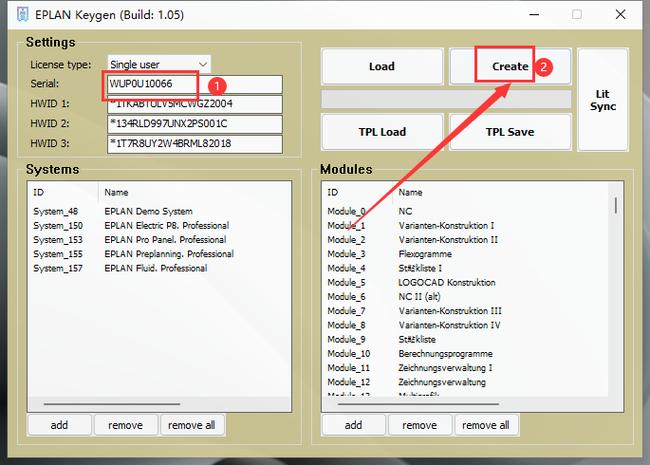Image resolution: width=650 pixels, height=465 pixels.
Task: Click the Lit Sync button
Action: pos(603,100)
